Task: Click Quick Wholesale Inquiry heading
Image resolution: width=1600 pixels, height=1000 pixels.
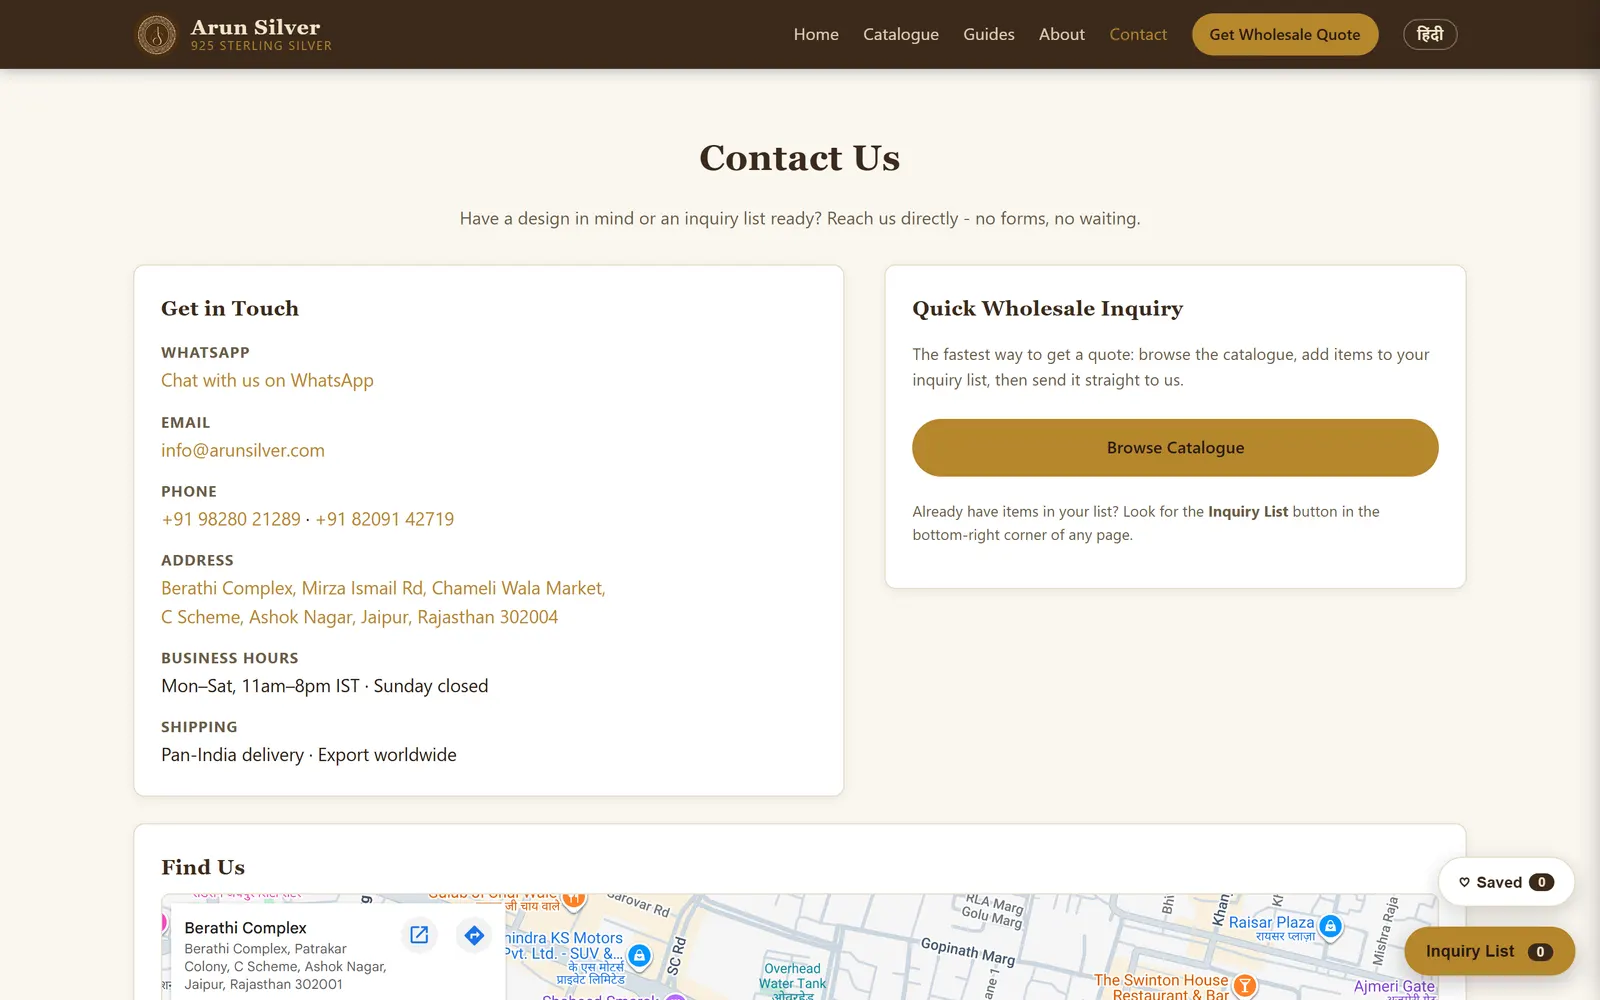Action: (x=1047, y=308)
